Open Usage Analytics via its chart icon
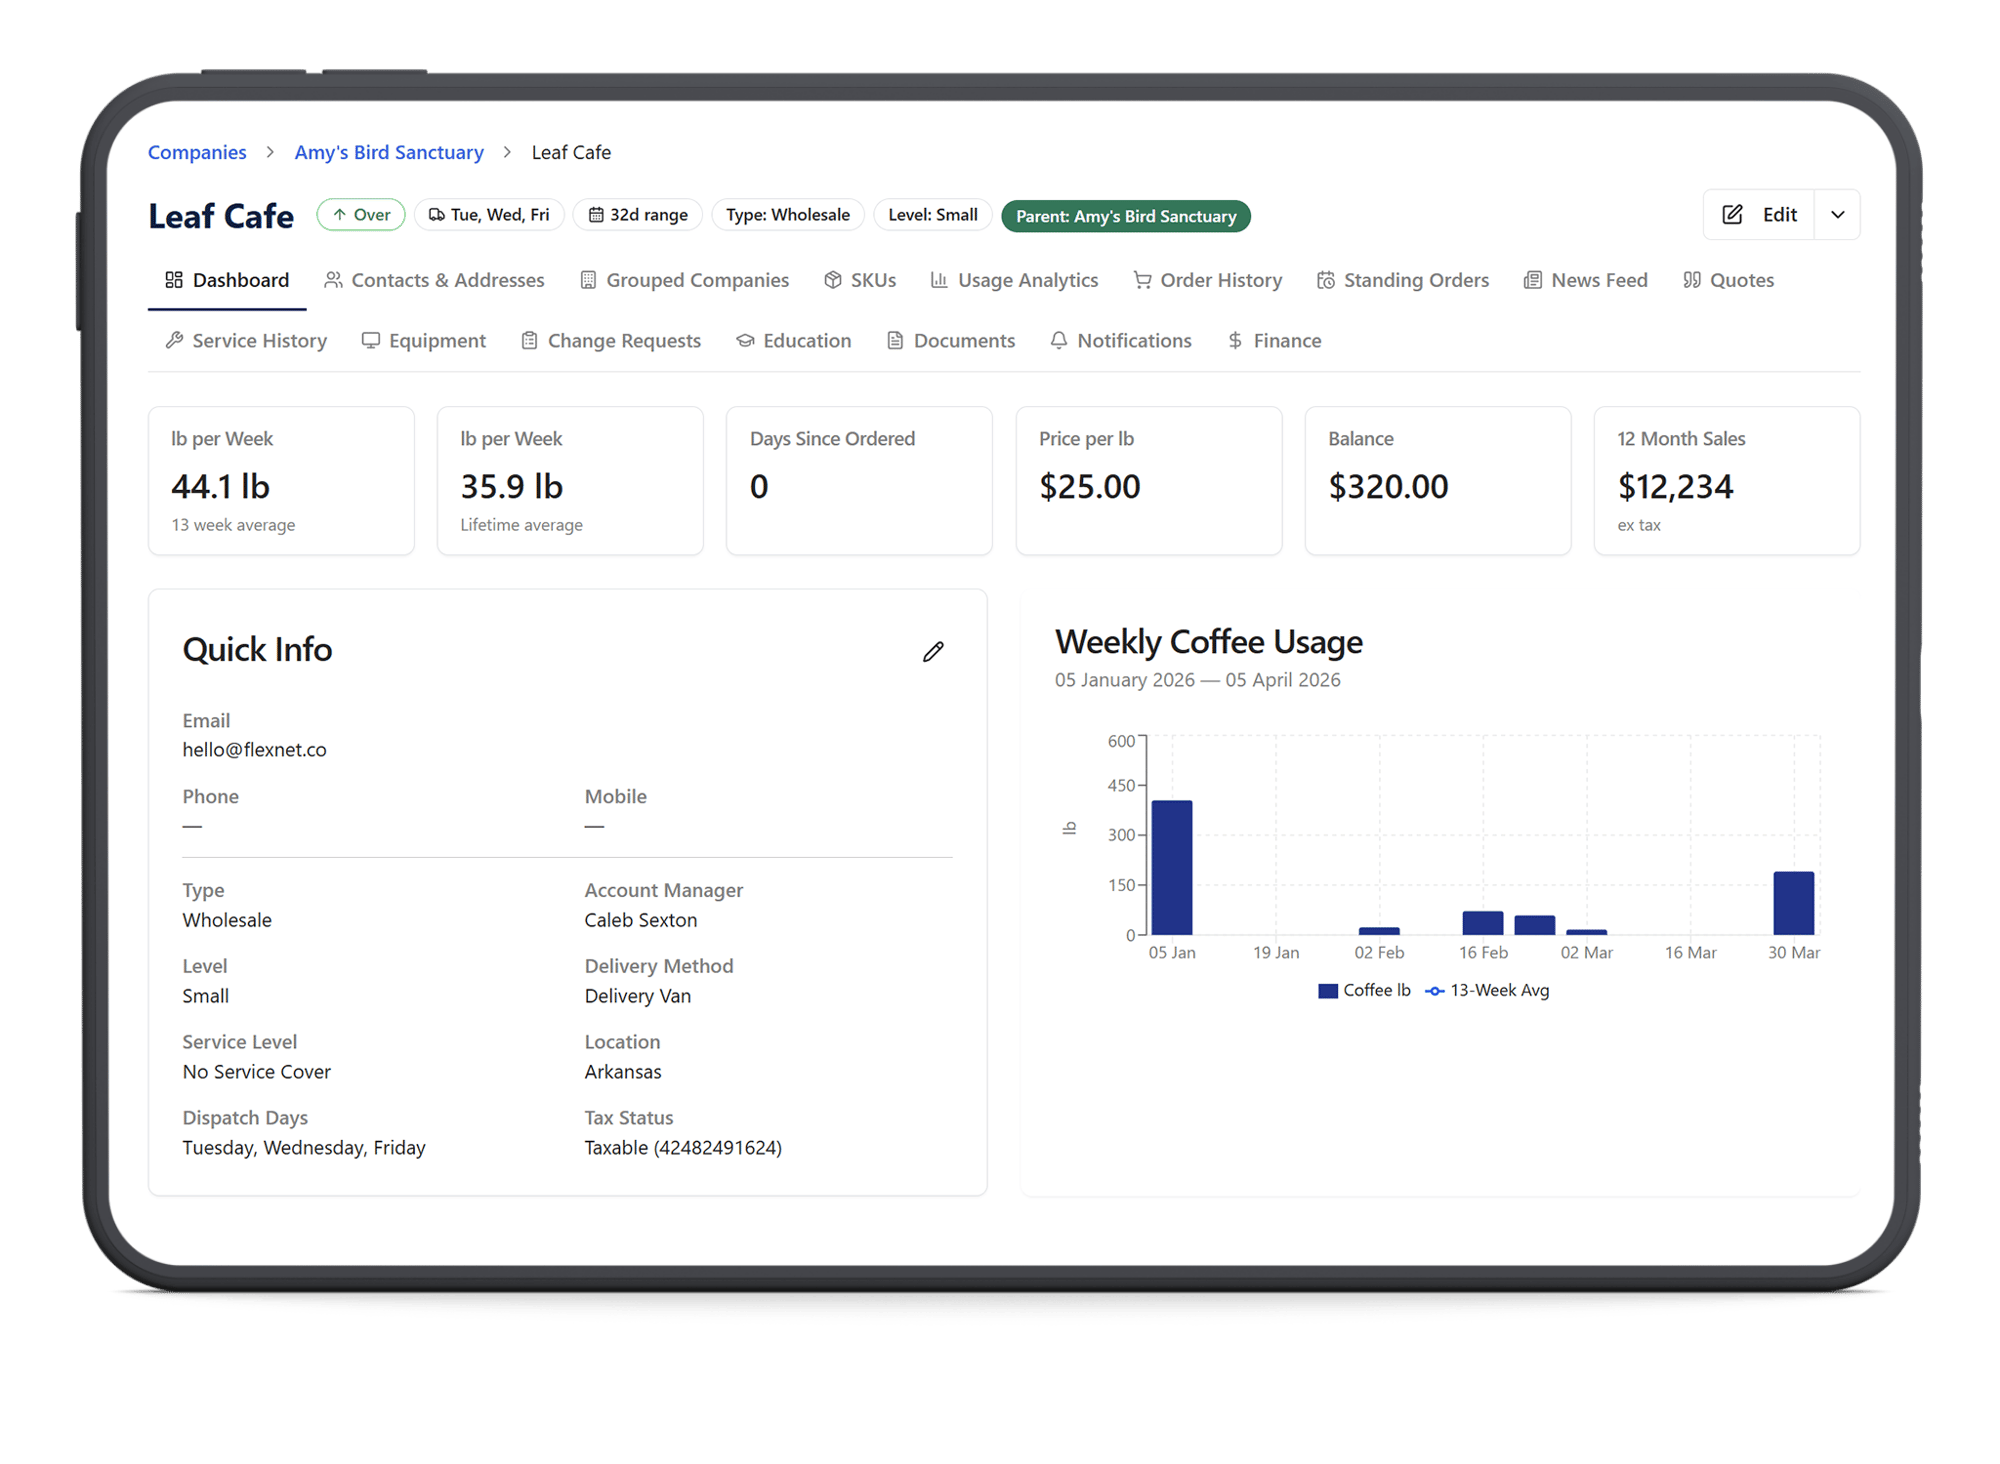This screenshot has width=2000, height=1464. click(938, 280)
